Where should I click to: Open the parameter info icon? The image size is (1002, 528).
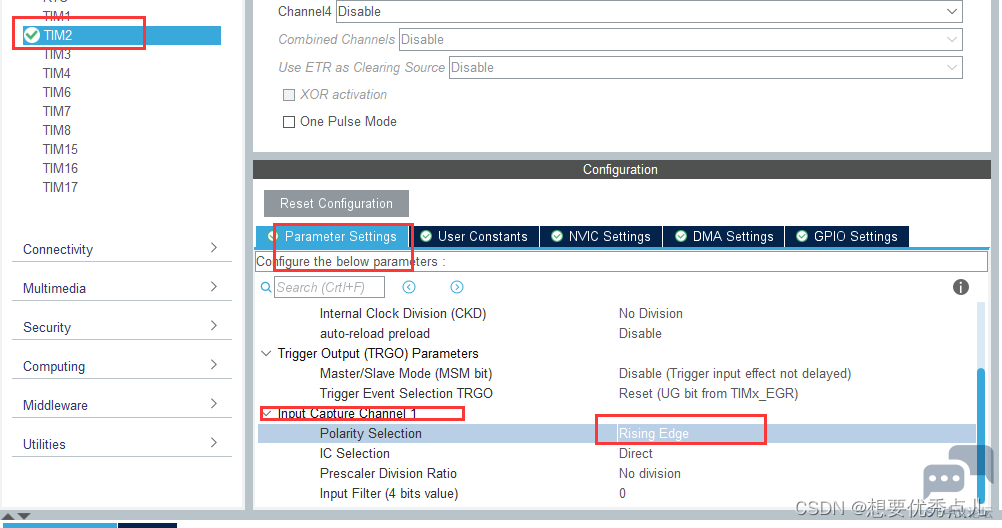[960, 287]
